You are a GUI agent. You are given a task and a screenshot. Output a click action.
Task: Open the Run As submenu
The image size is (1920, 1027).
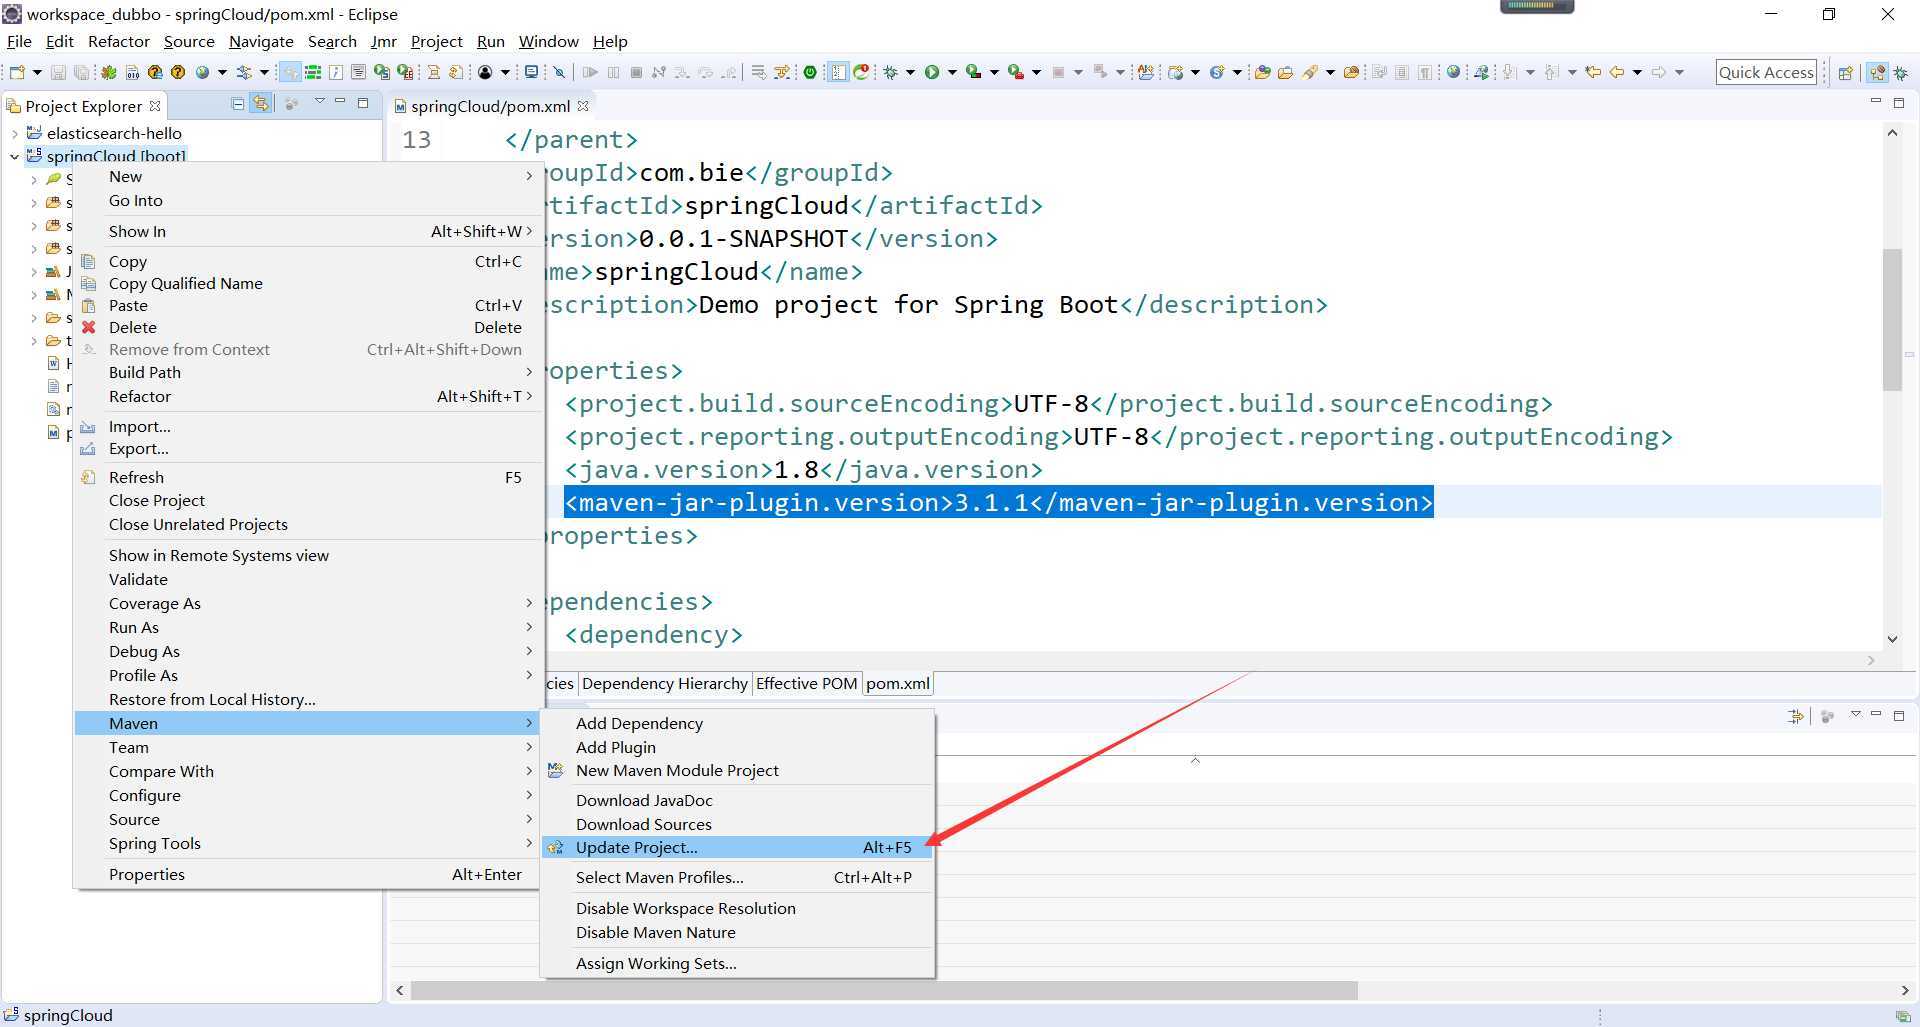tap(308, 627)
